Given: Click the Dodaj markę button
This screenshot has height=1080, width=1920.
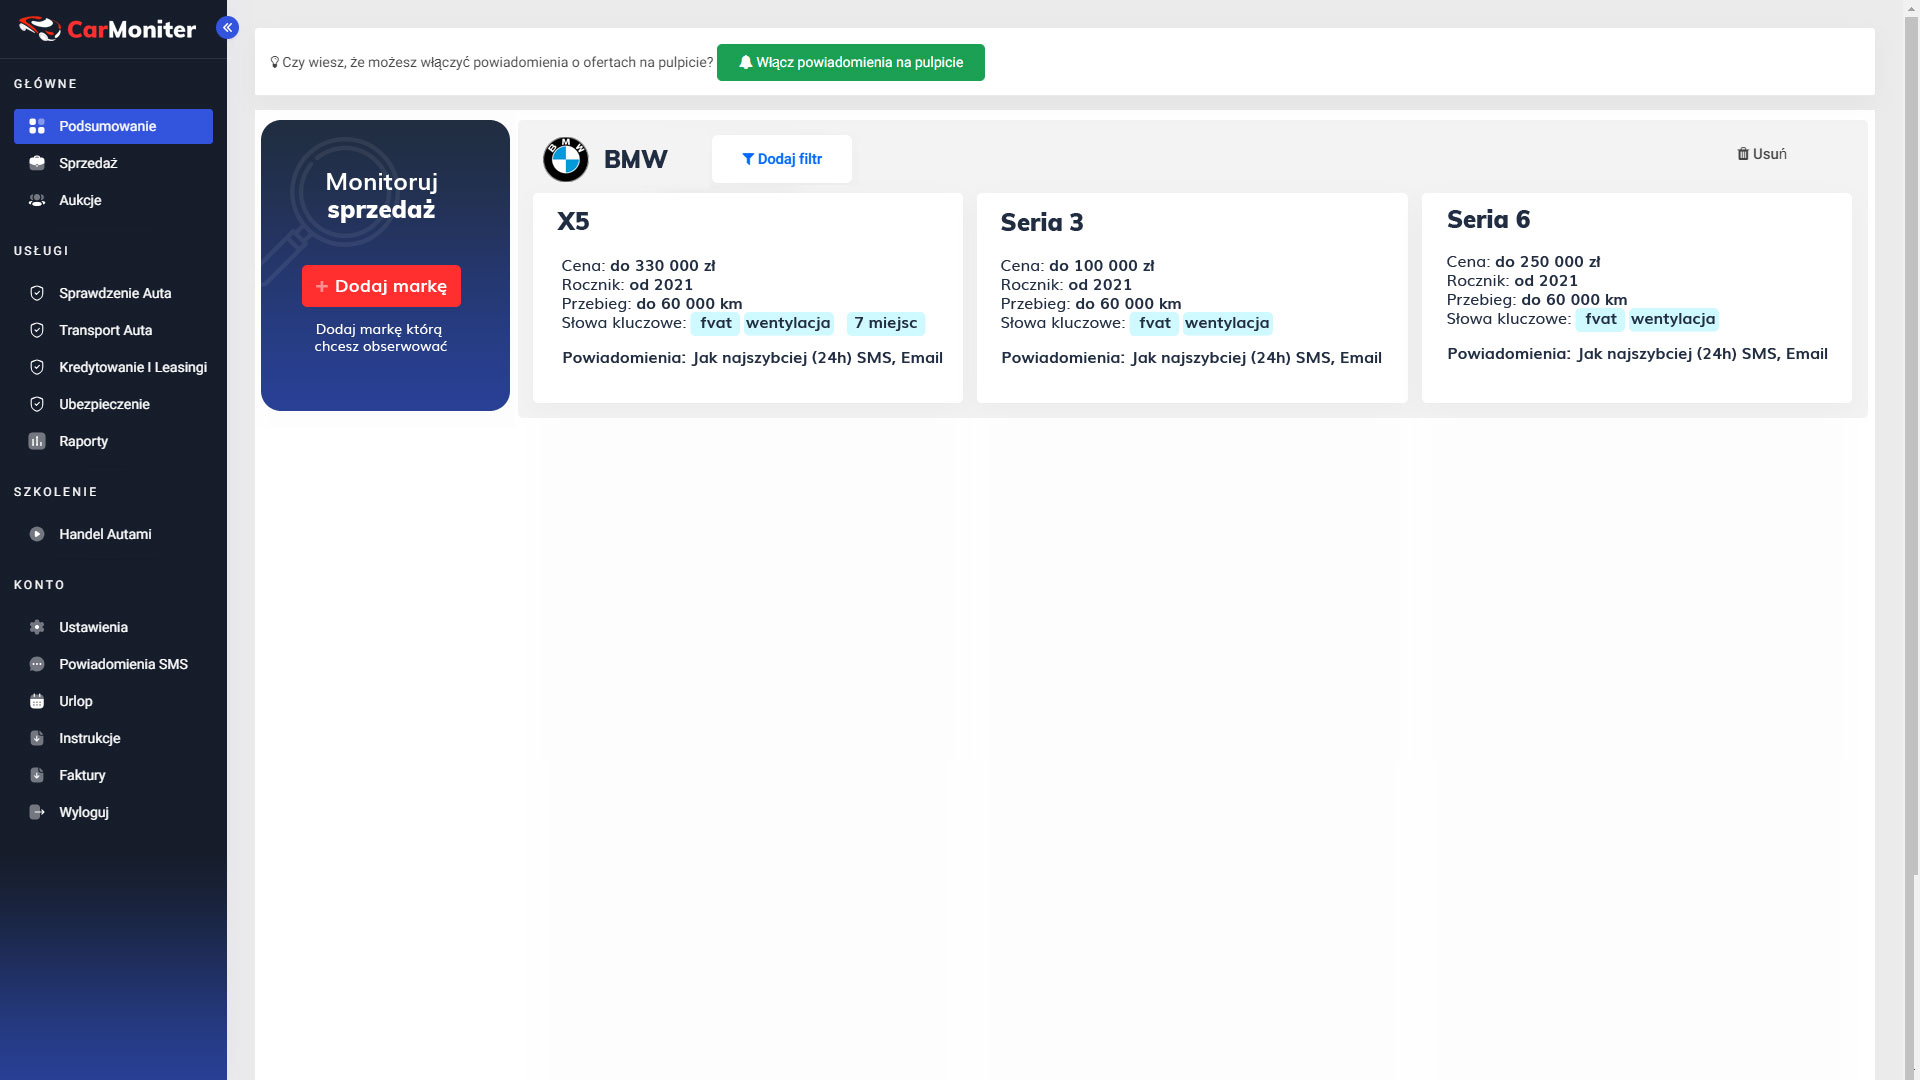Looking at the screenshot, I should 381,286.
